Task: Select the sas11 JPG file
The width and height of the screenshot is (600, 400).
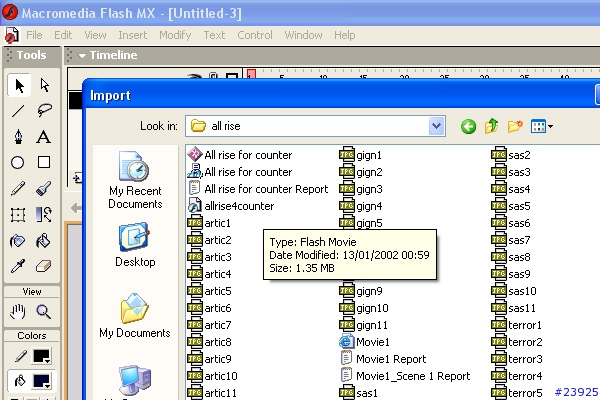Action: (514, 308)
